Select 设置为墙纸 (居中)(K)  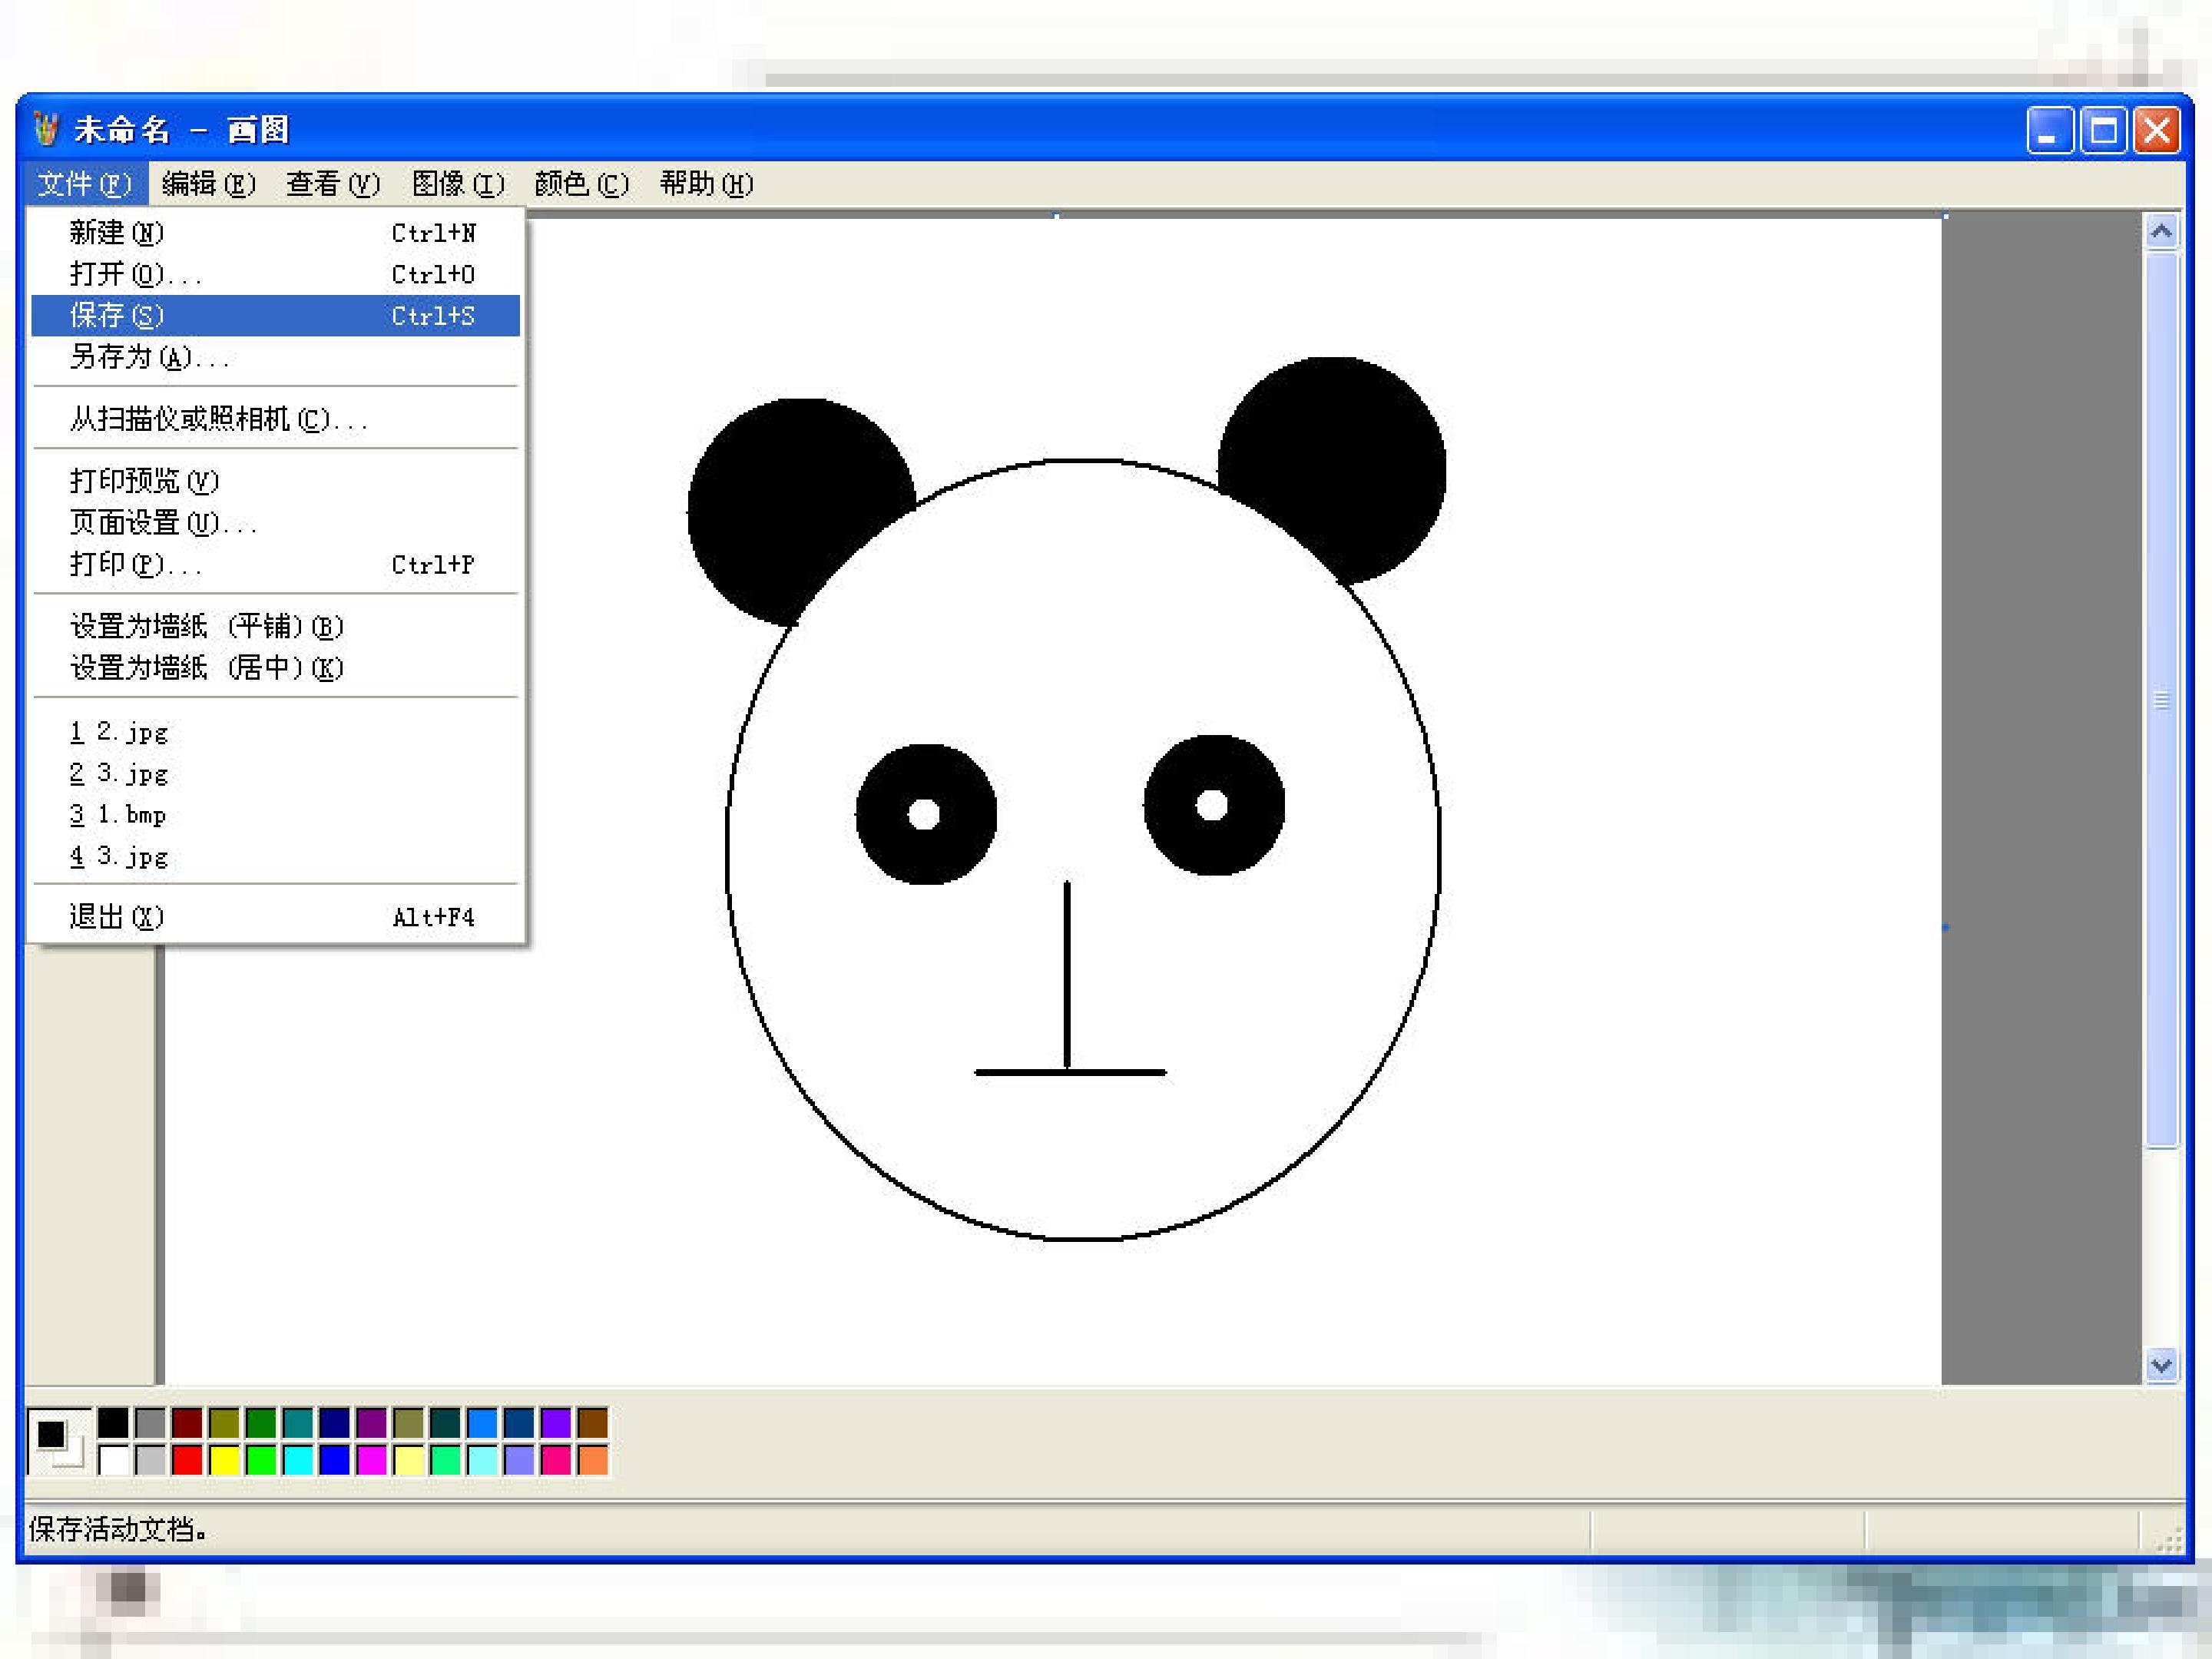275,668
